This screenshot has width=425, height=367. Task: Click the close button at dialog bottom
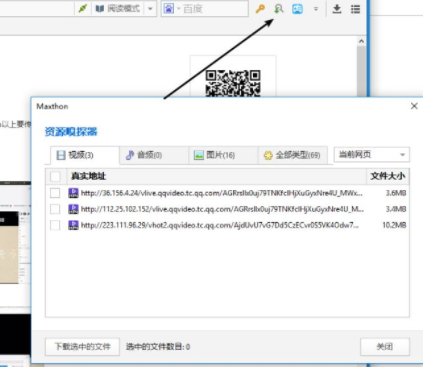385,347
